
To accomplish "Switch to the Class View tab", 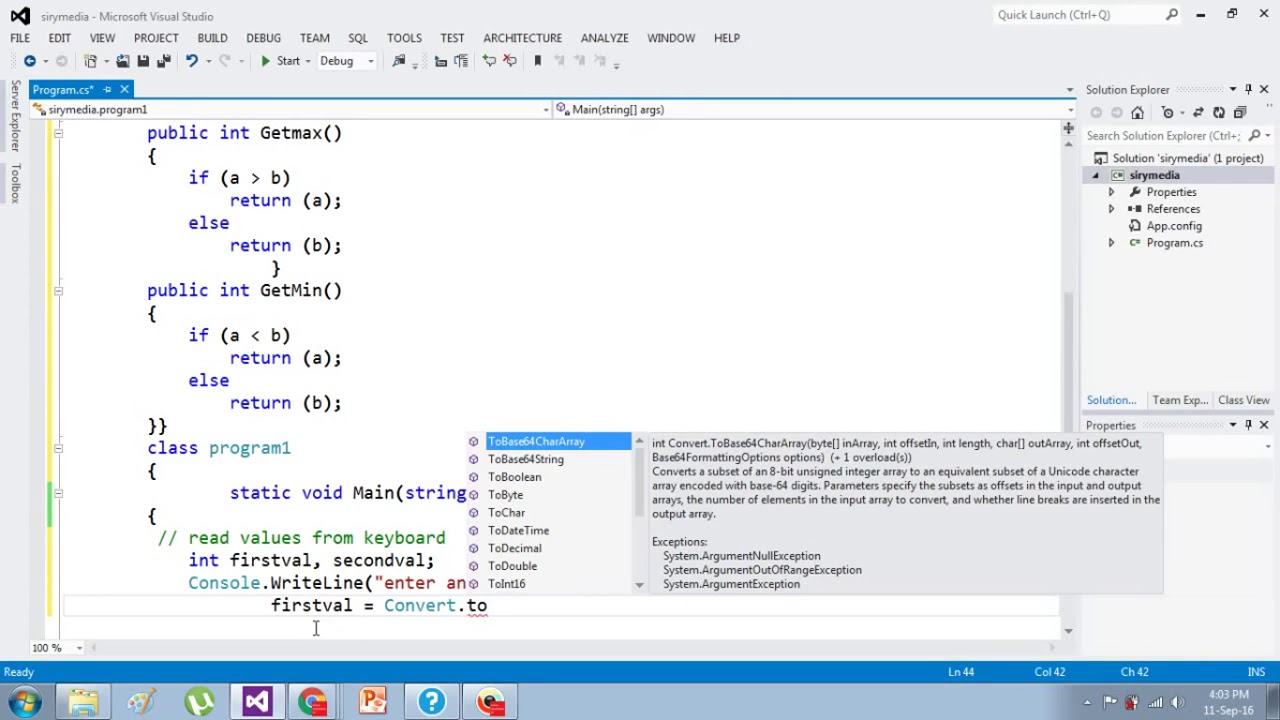I will tap(1243, 400).
